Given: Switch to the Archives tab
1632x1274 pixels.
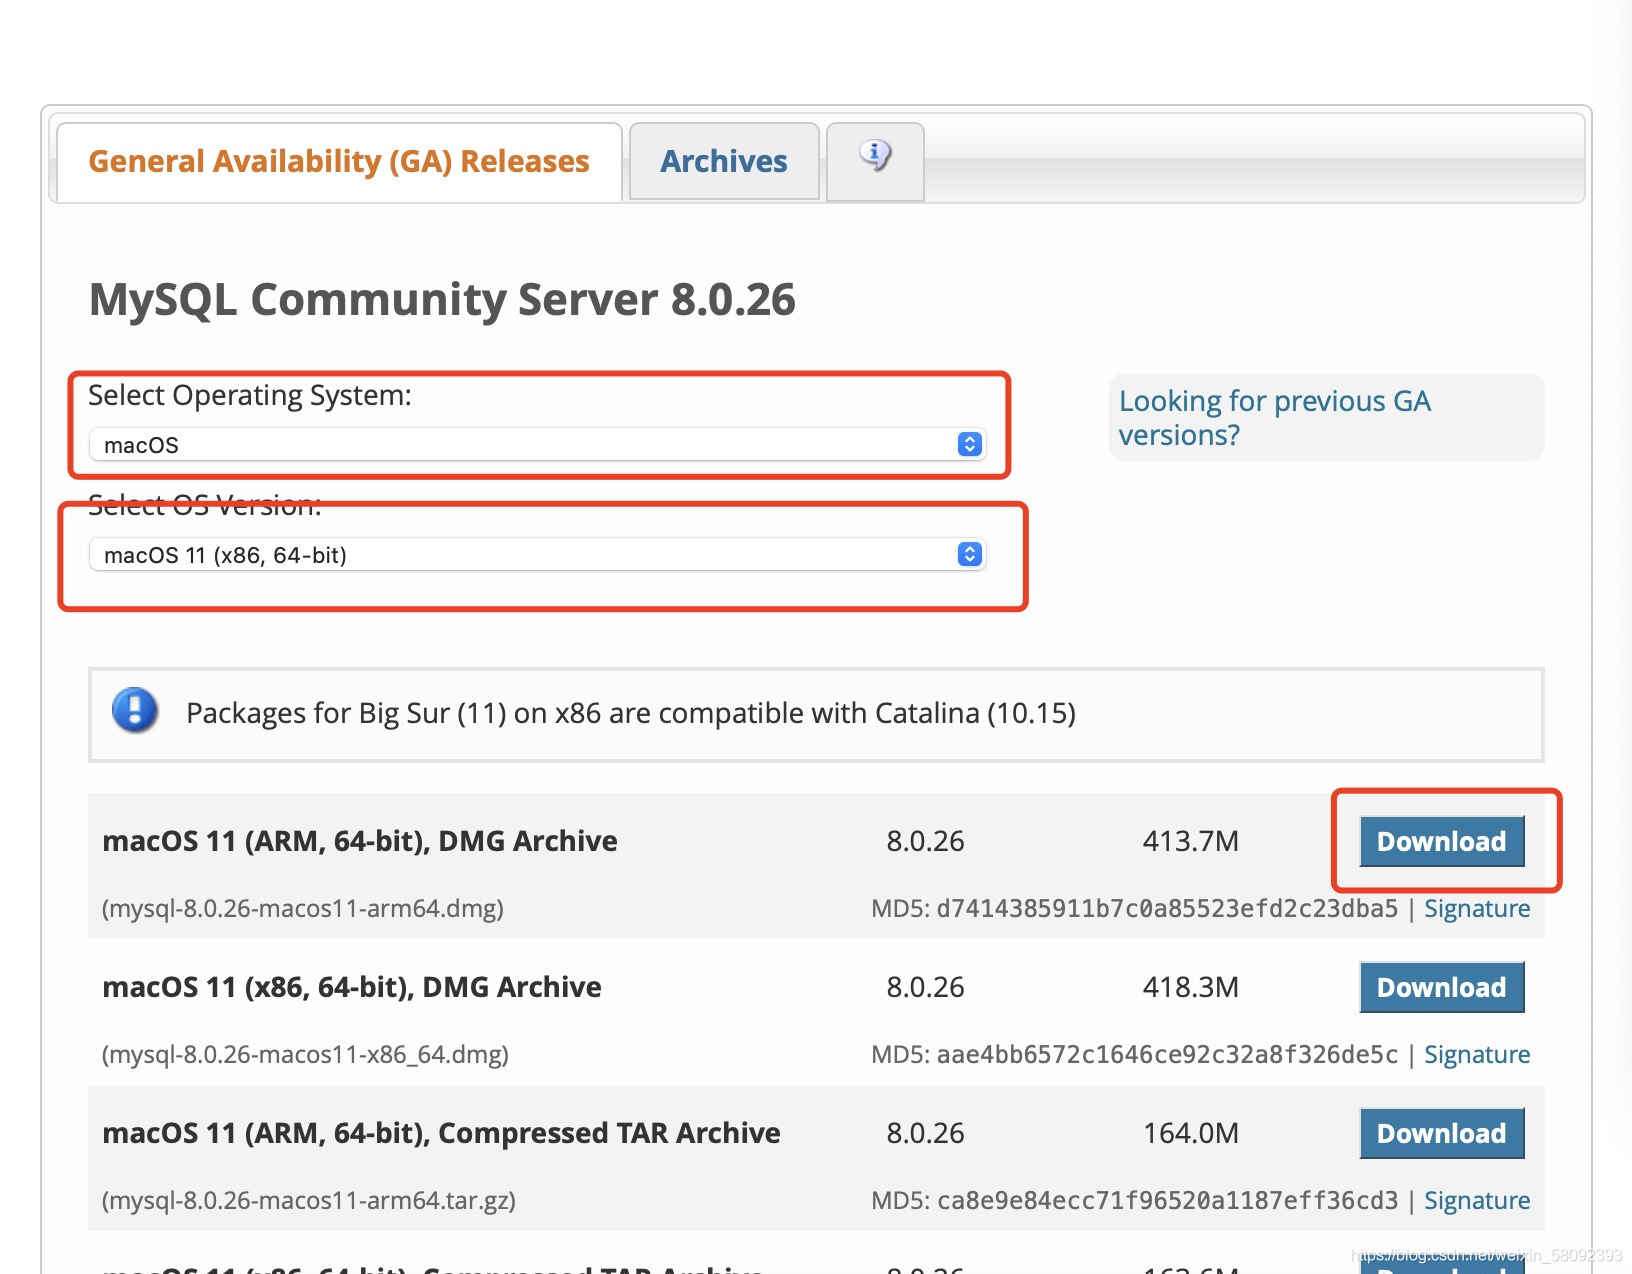Looking at the screenshot, I should click(x=724, y=162).
